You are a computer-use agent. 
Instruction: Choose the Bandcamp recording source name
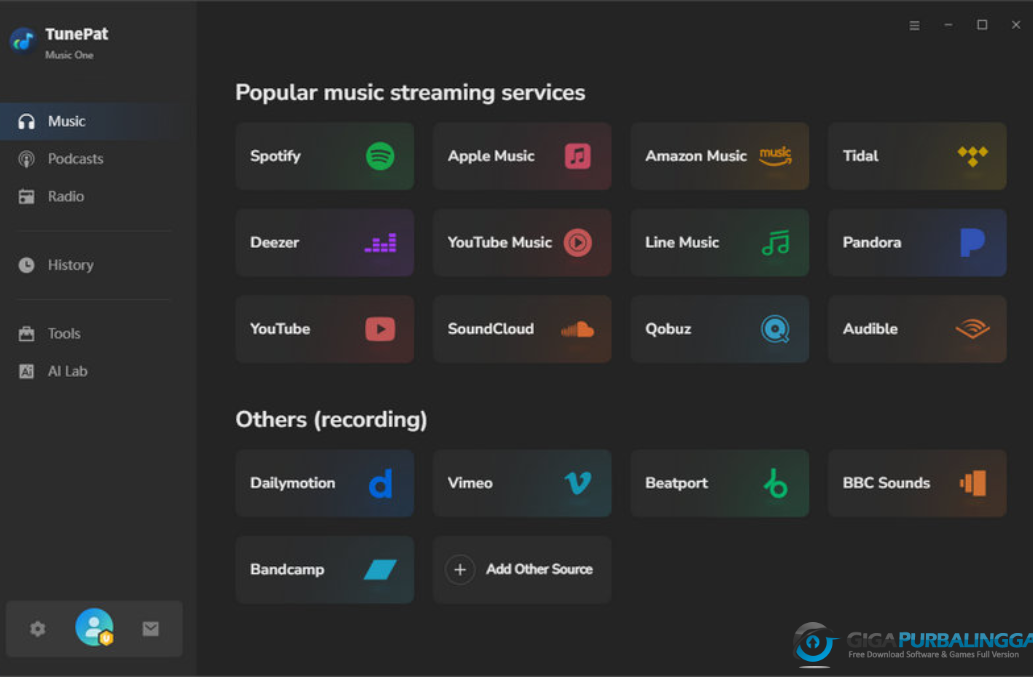click(x=287, y=570)
